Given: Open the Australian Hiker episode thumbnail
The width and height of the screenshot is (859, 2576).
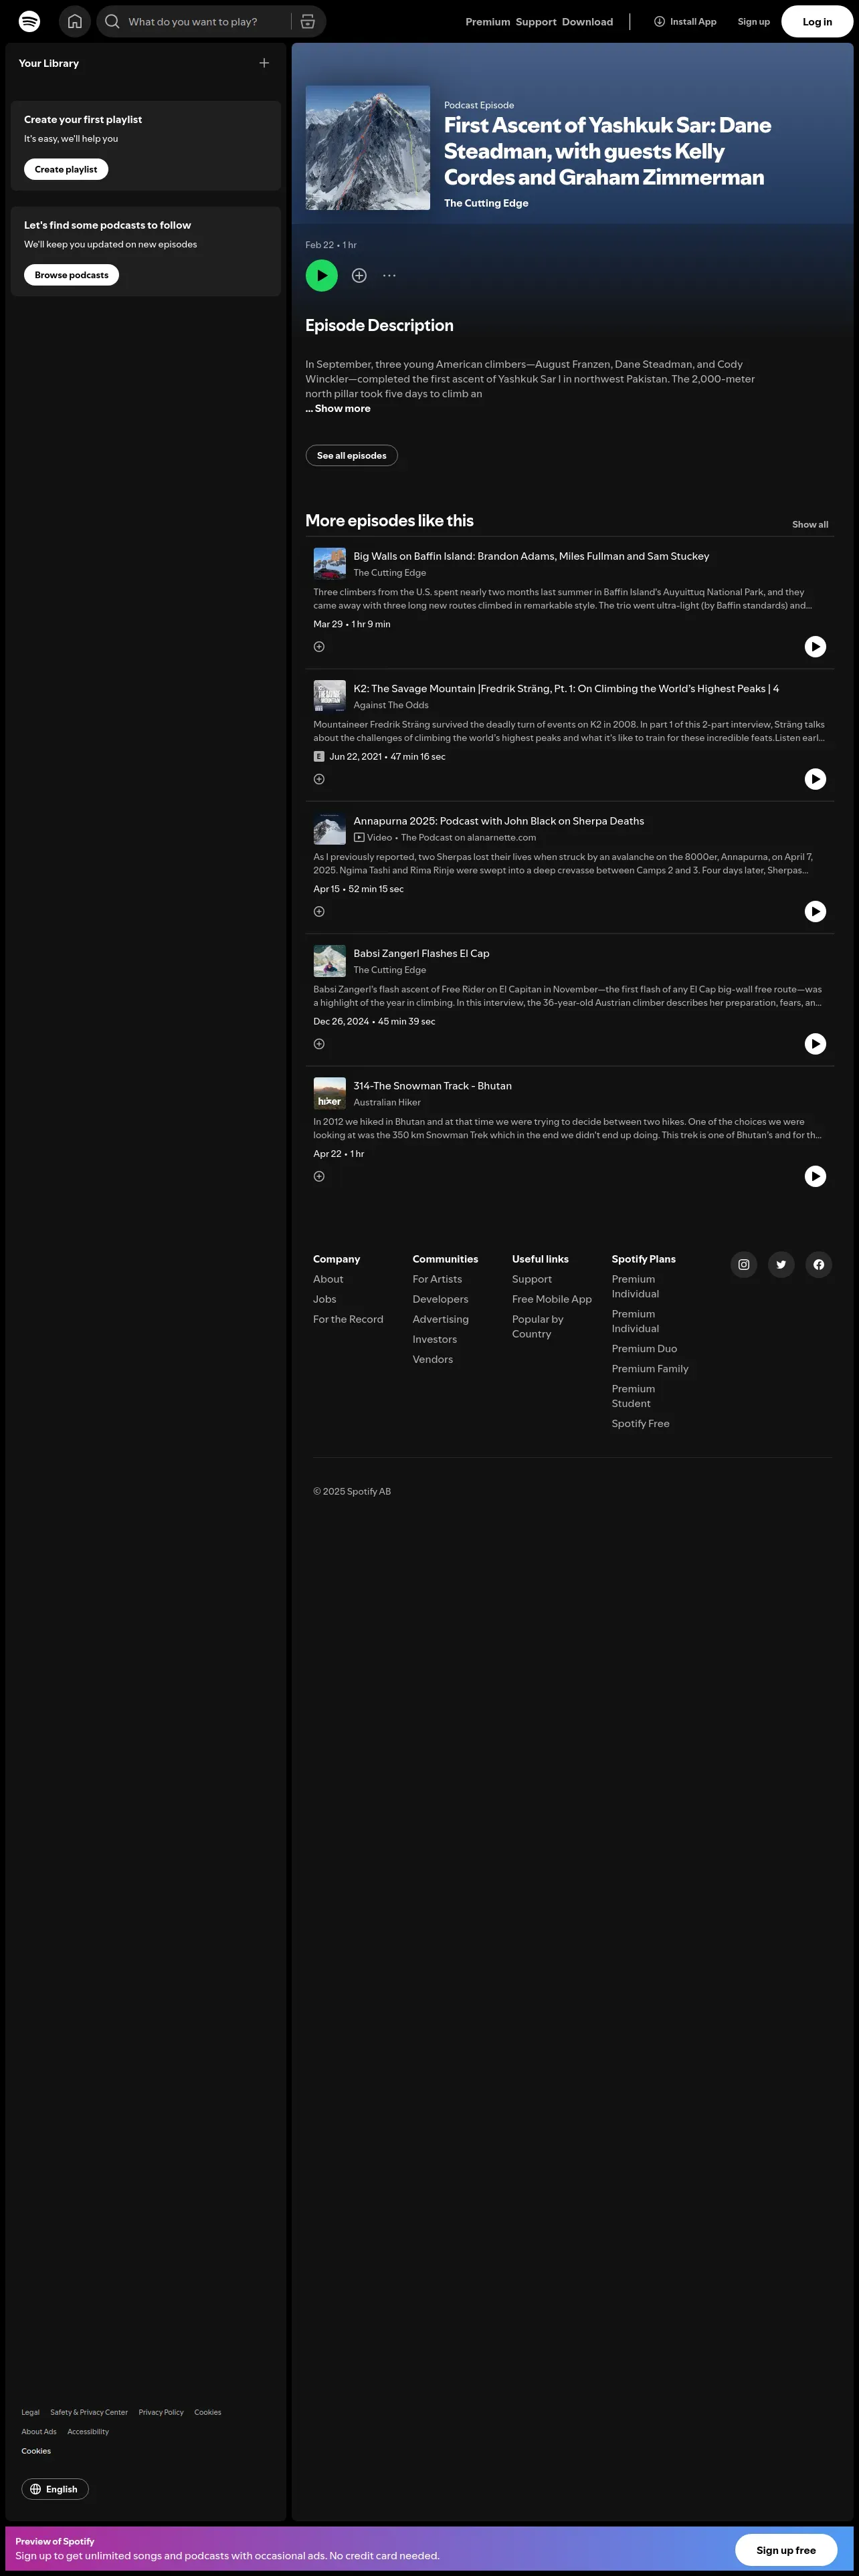Looking at the screenshot, I should [330, 1093].
